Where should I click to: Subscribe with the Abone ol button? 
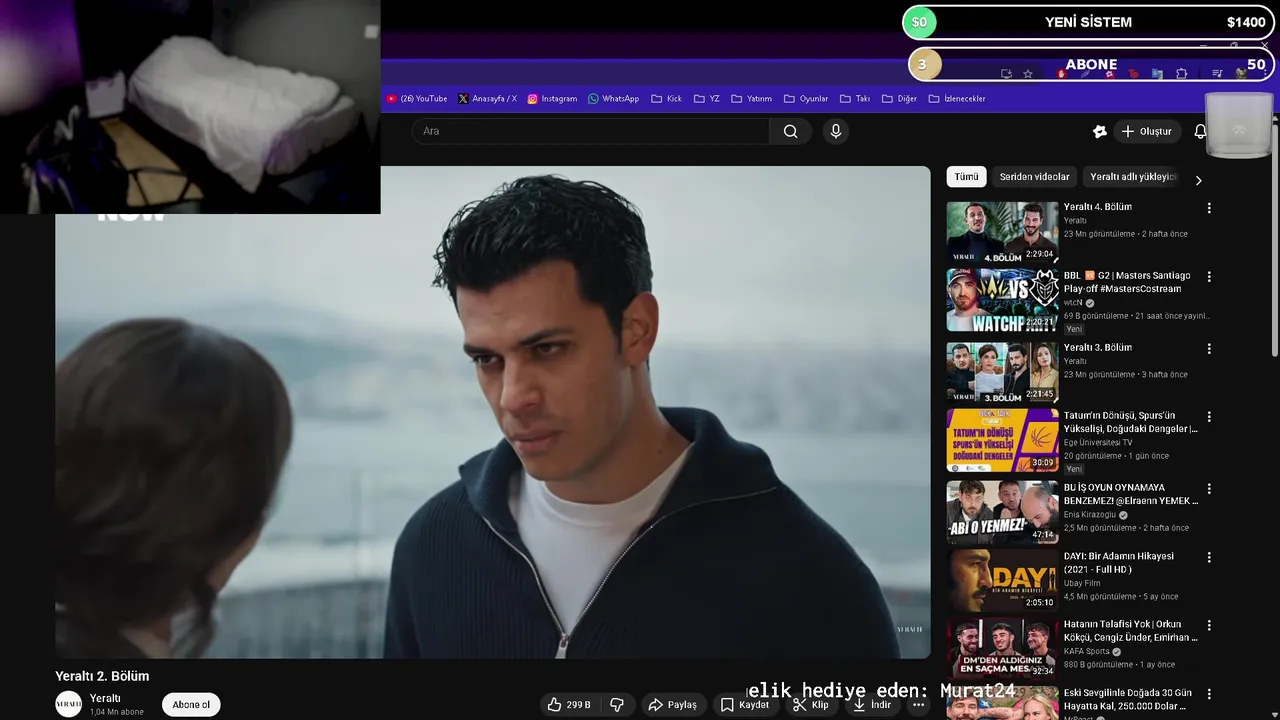(x=191, y=705)
